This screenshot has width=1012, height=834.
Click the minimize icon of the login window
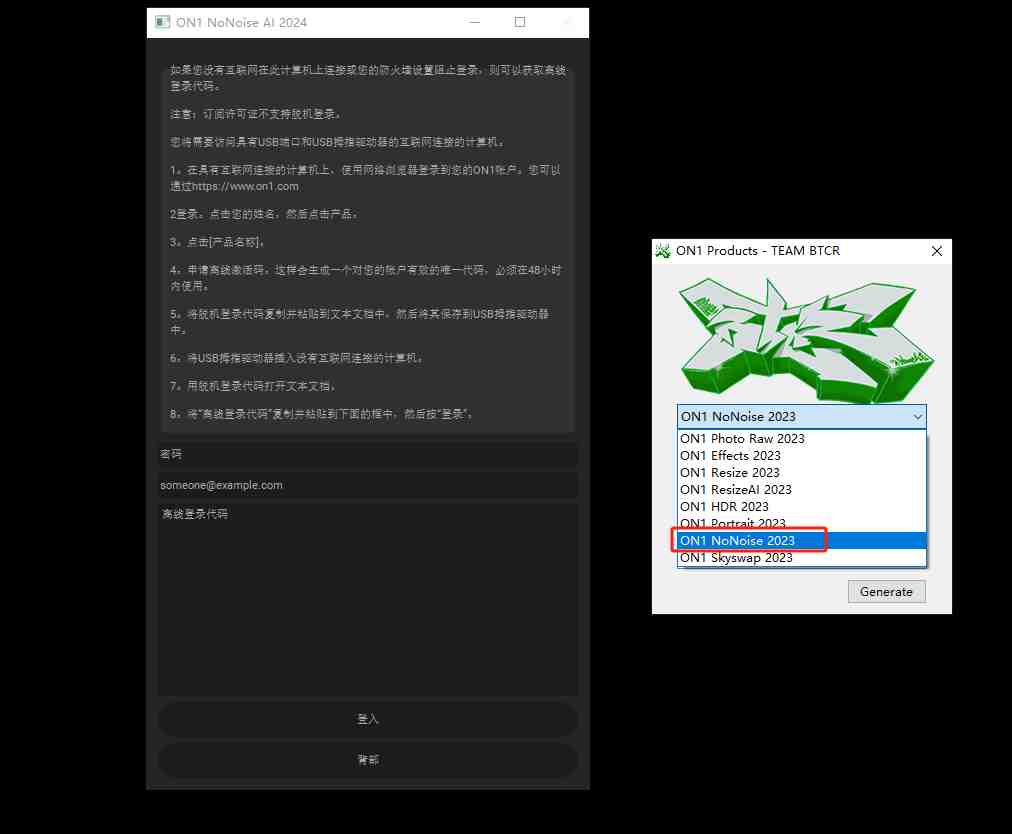click(474, 22)
